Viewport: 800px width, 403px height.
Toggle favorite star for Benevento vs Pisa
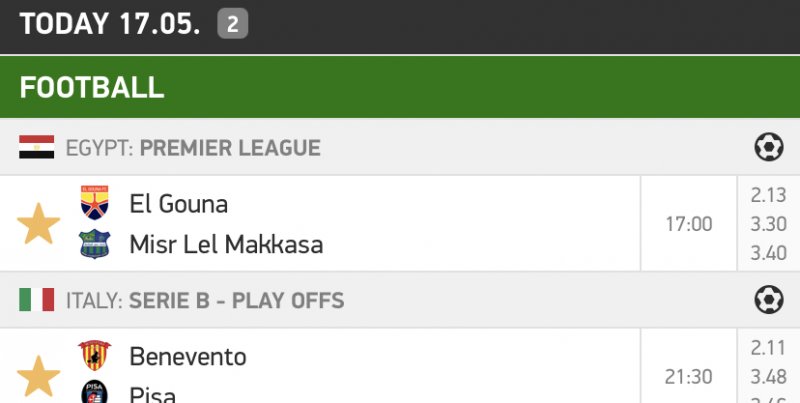point(39,376)
